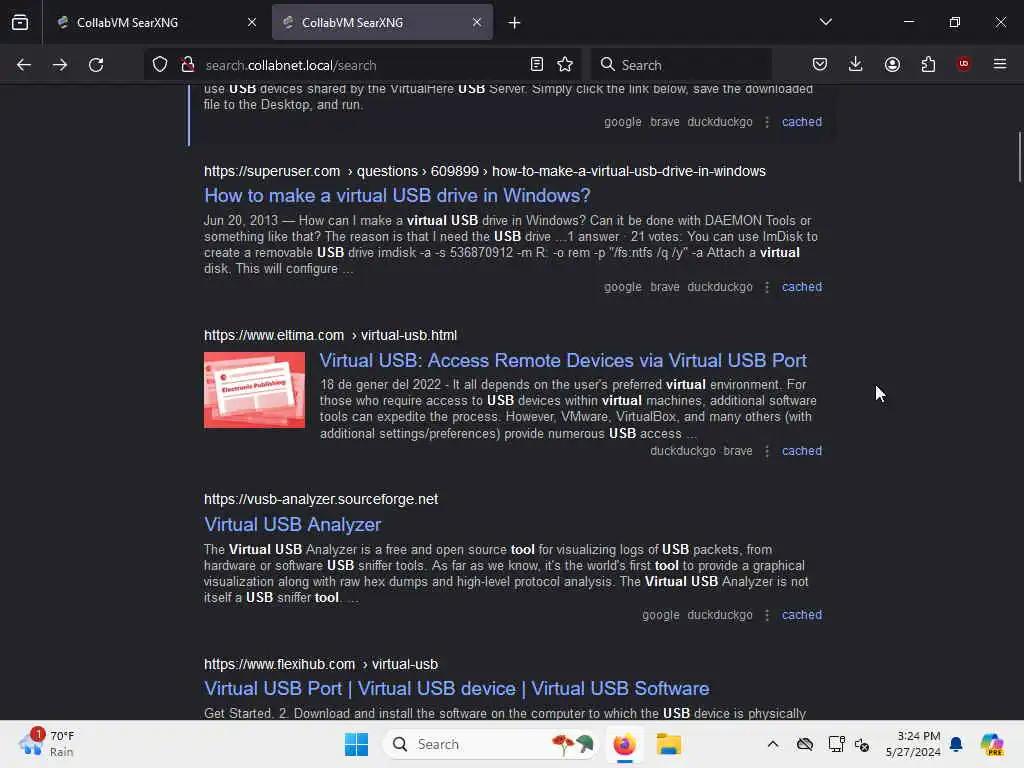
Task: Focus the Firefox Search box
Action: [x=682, y=65]
